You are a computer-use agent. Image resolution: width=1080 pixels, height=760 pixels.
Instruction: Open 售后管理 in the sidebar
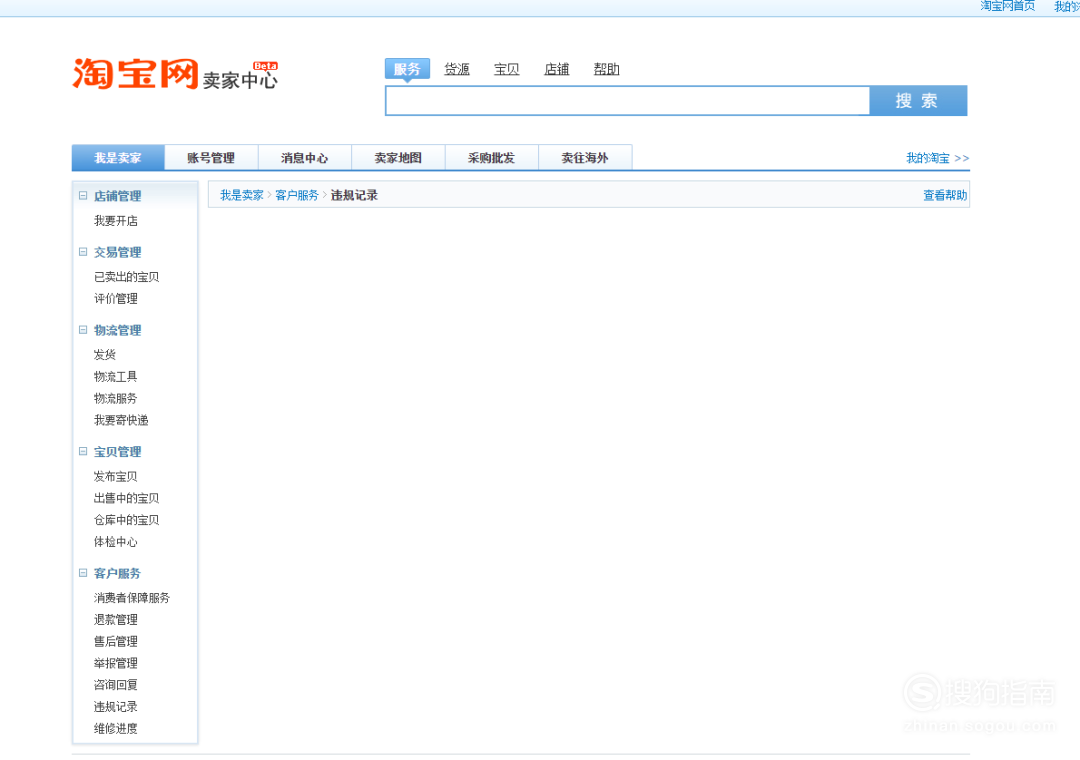[116, 641]
